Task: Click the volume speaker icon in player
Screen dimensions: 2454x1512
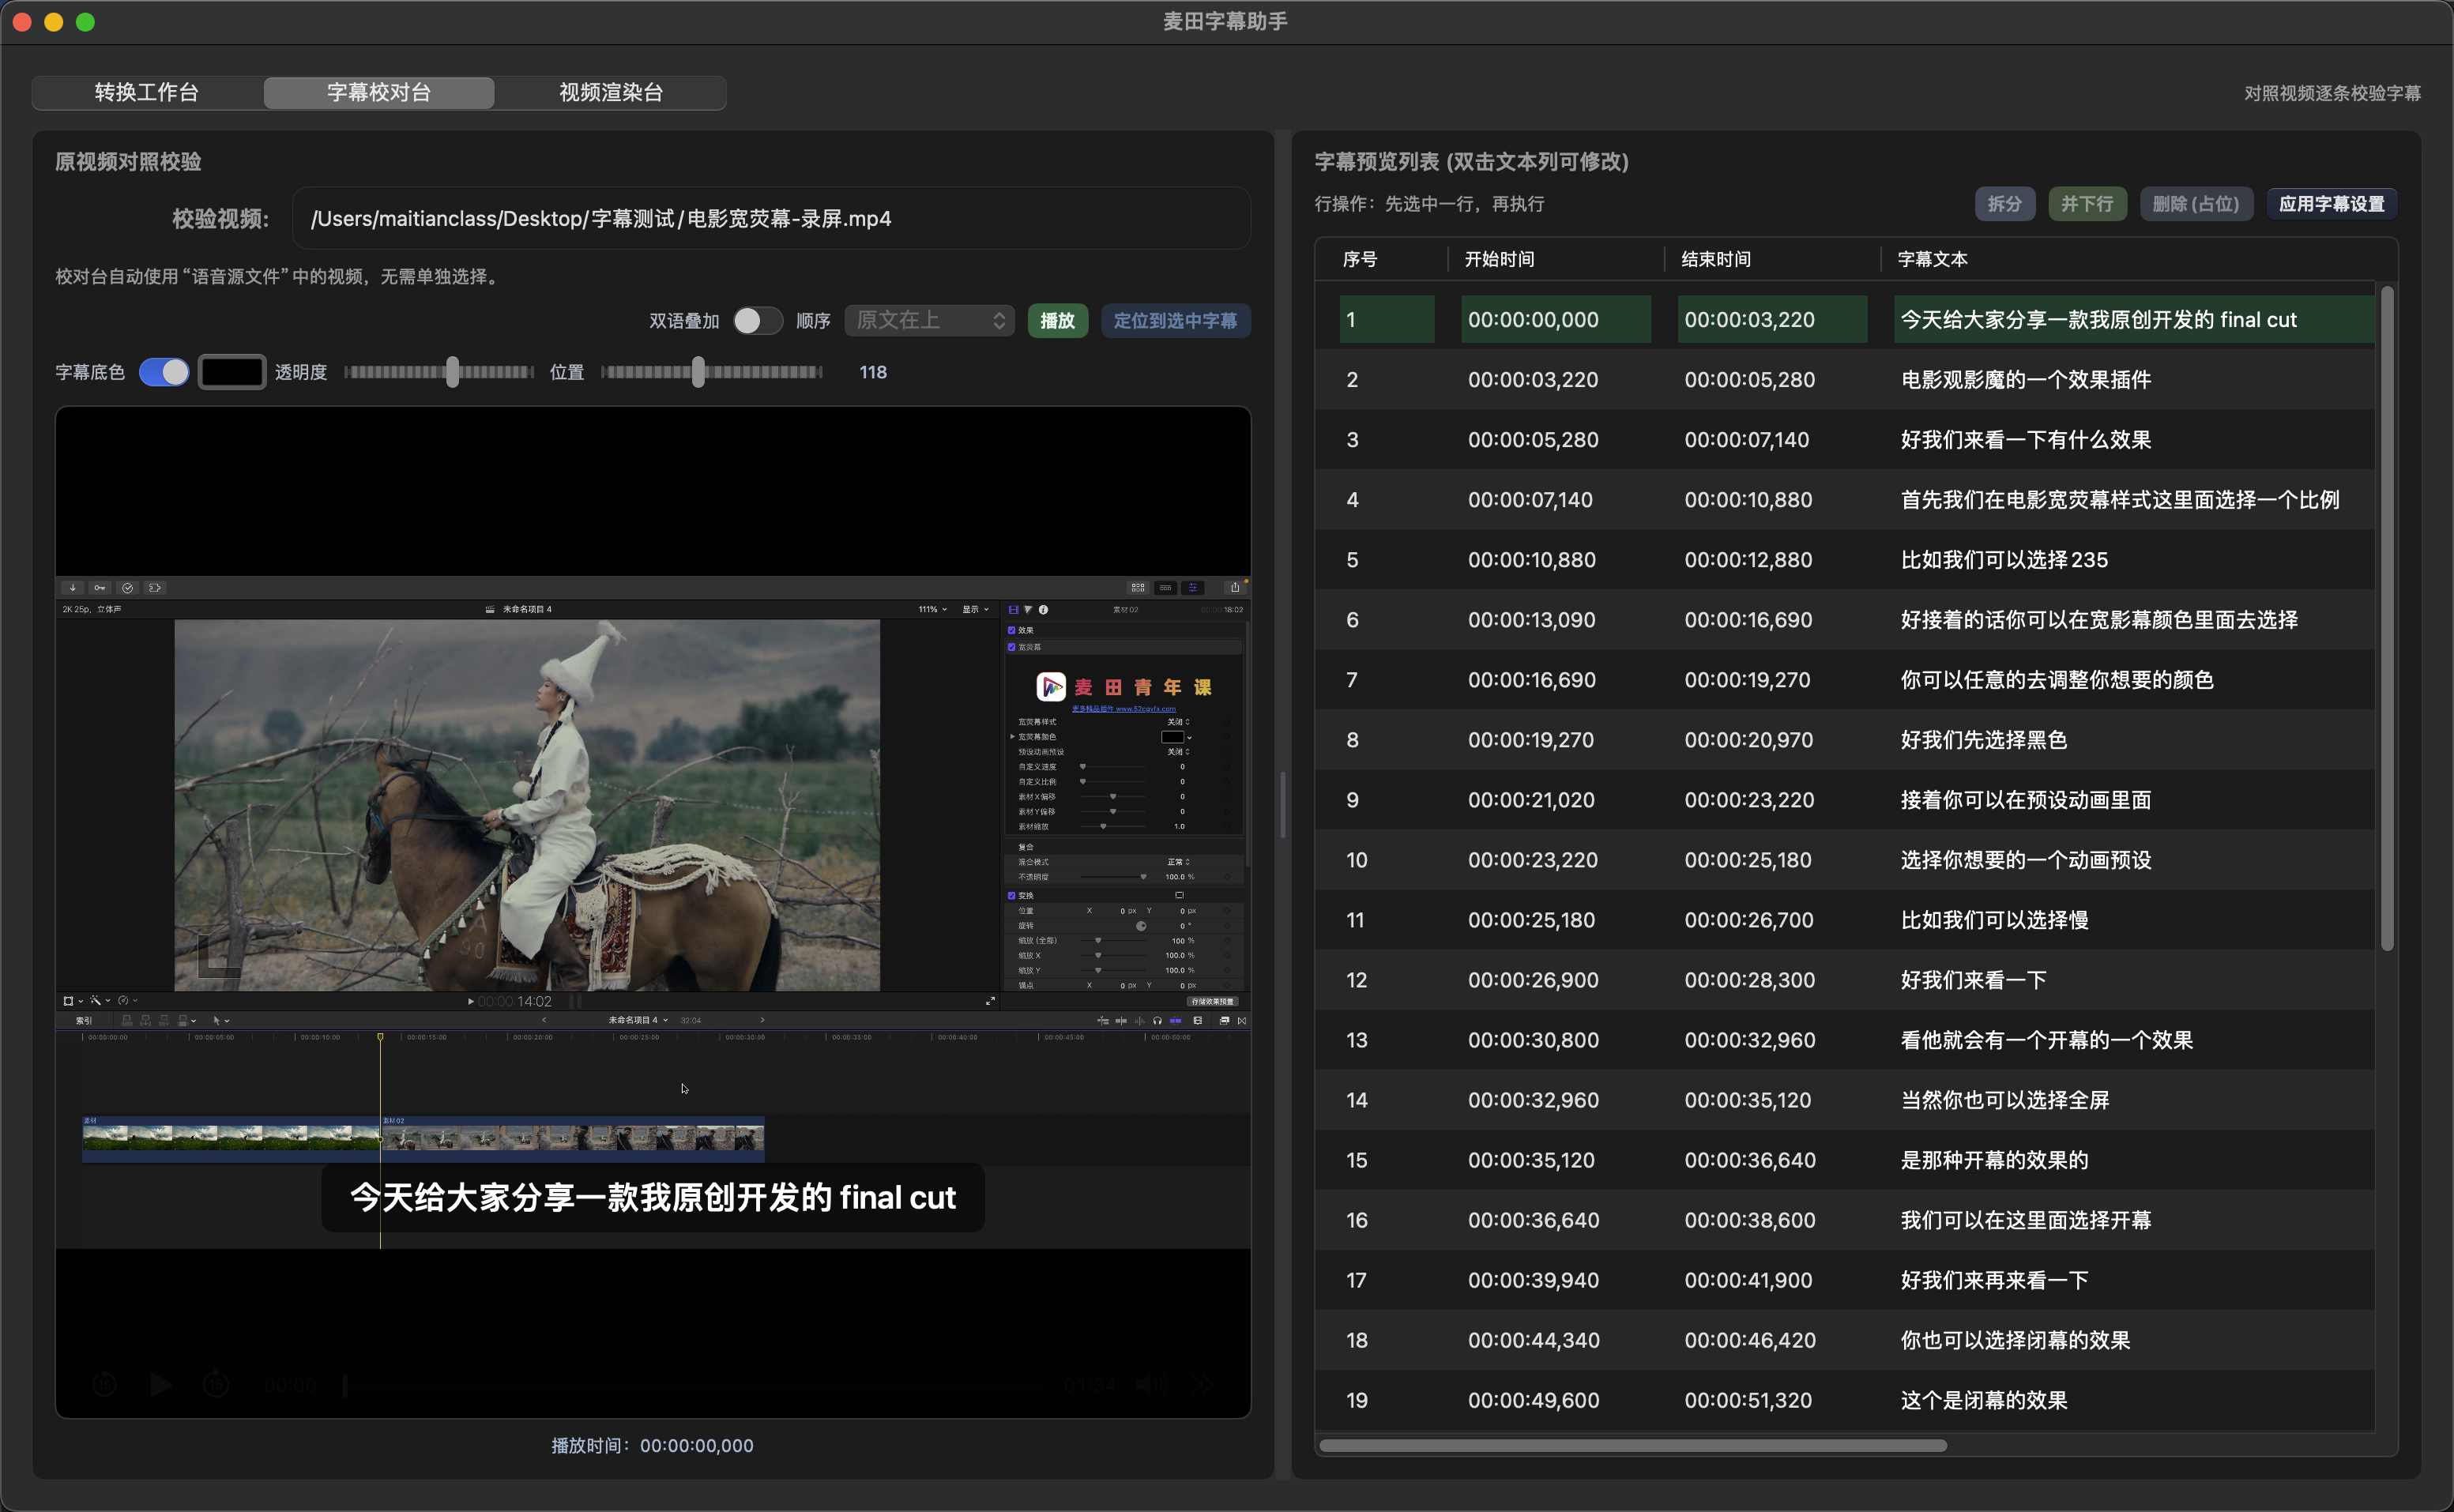Action: click(x=1150, y=1385)
